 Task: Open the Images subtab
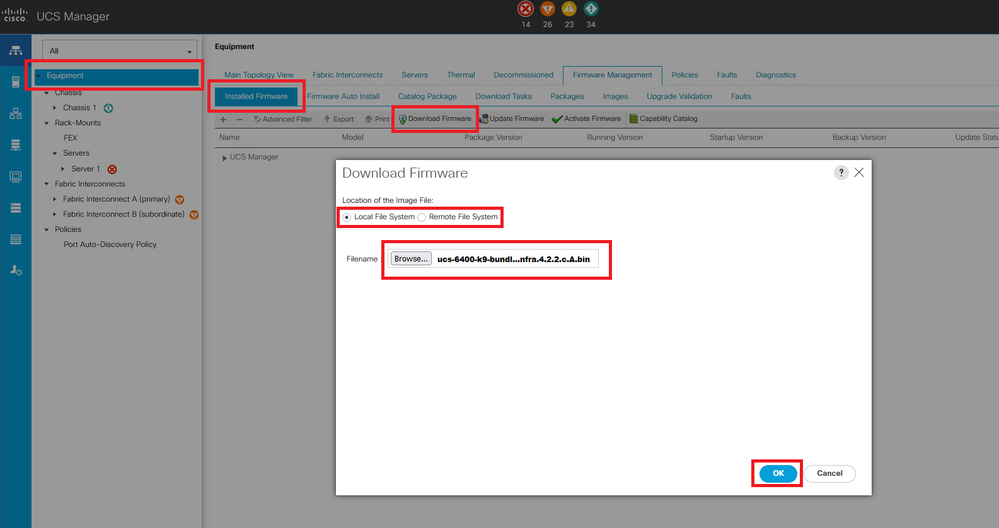[615, 96]
